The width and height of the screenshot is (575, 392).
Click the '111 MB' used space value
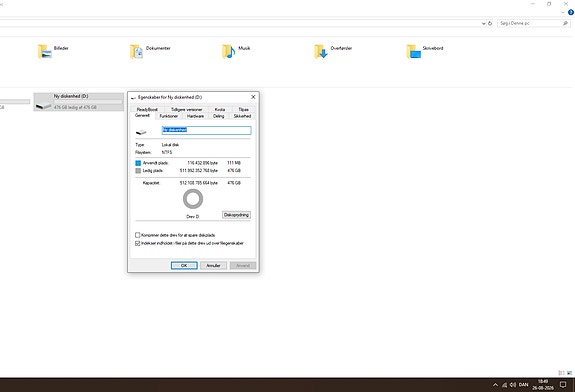coord(234,163)
